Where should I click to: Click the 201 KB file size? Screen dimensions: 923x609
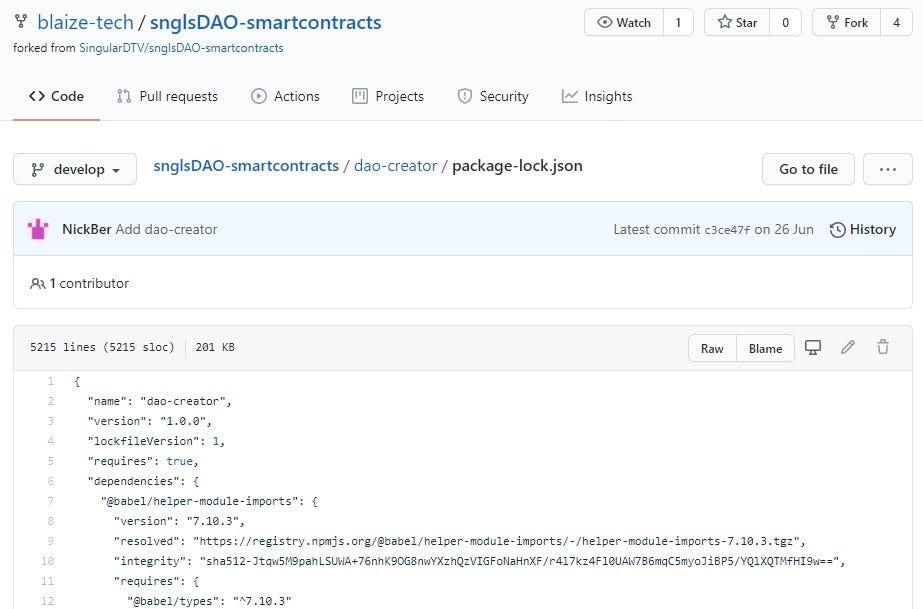[215, 347]
